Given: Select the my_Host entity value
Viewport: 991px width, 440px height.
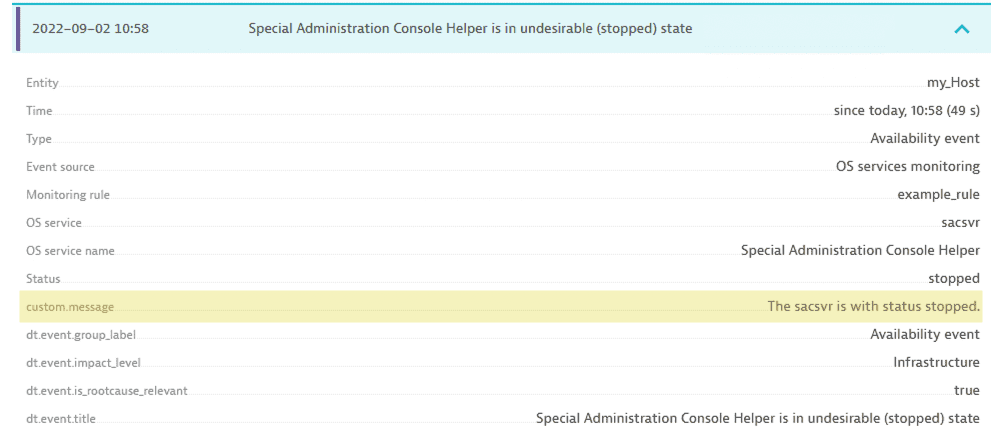Looking at the screenshot, I should pos(953,83).
